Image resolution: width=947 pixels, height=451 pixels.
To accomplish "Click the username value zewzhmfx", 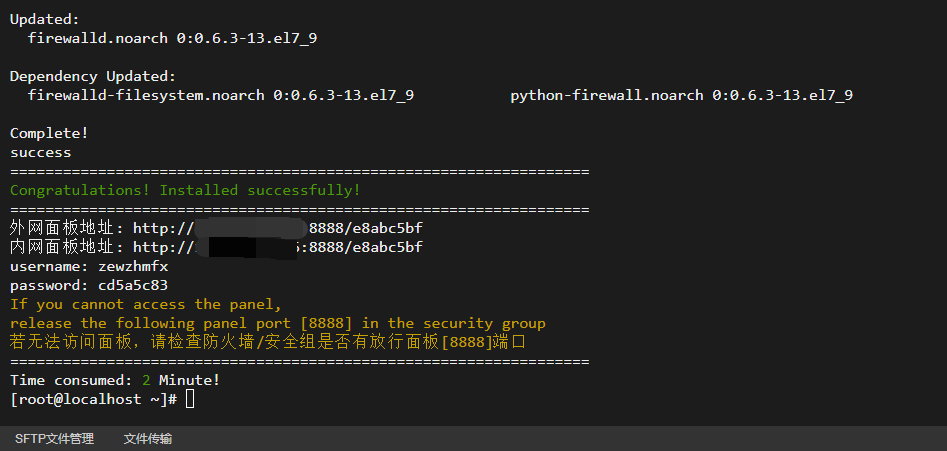I will tap(133, 266).
